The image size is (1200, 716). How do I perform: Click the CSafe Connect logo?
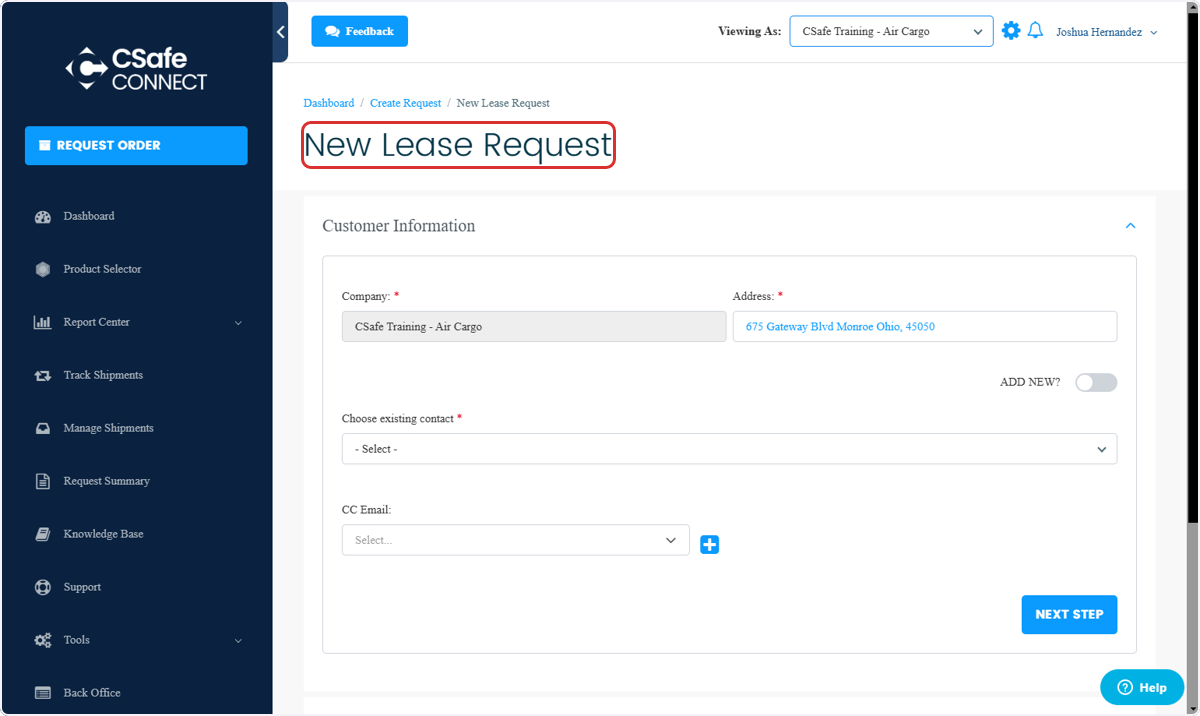click(136, 69)
